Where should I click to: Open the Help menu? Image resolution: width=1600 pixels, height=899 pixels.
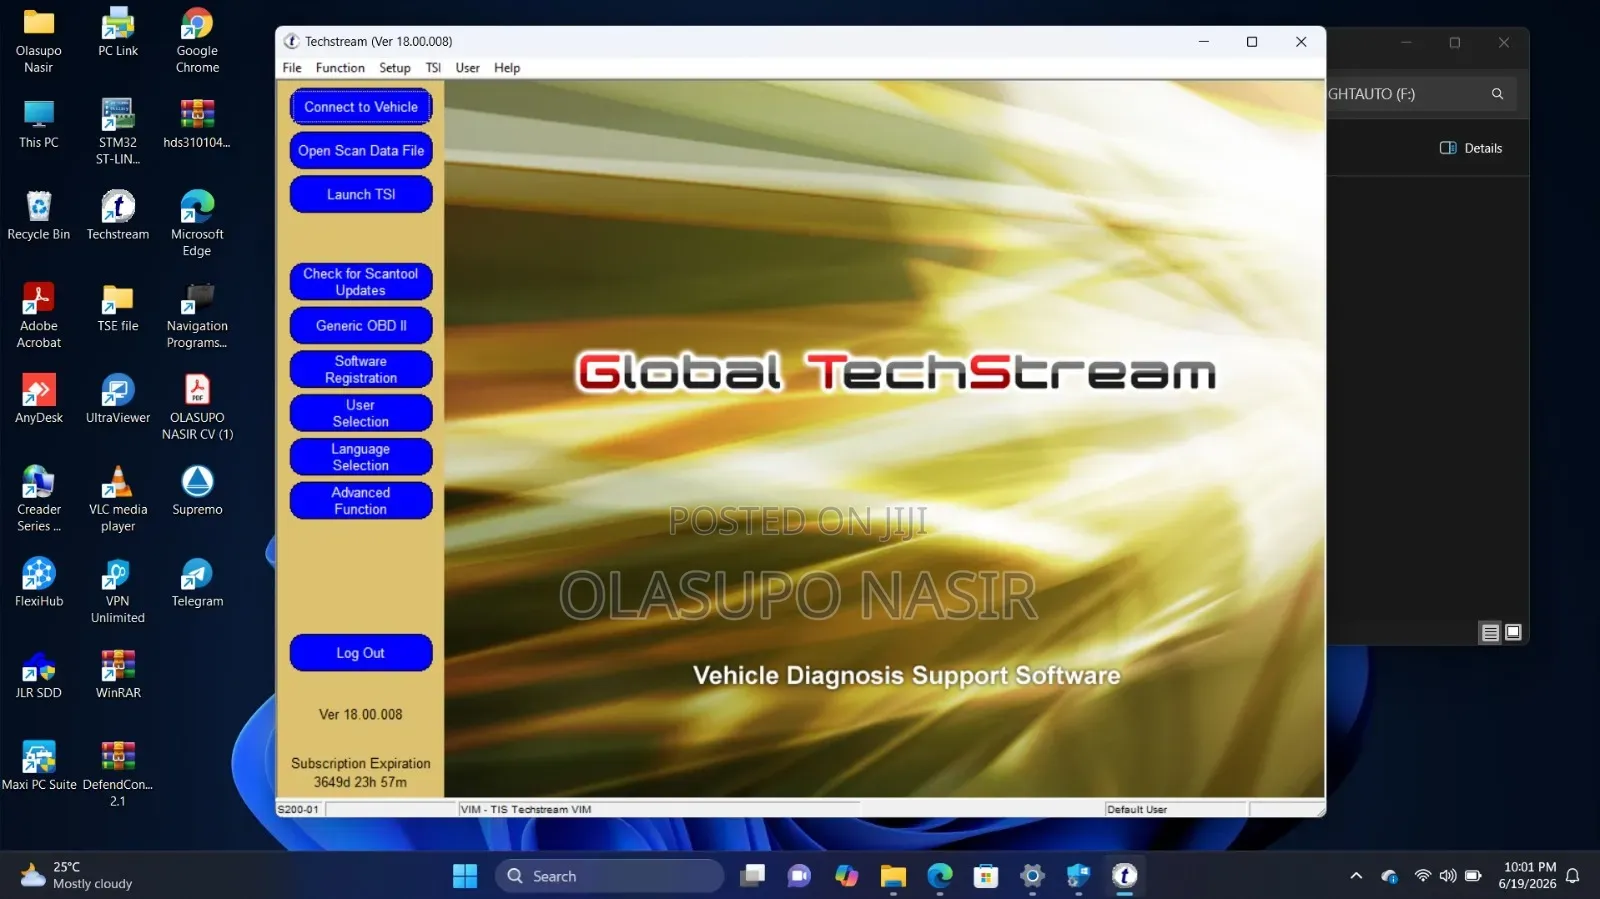tap(507, 68)
